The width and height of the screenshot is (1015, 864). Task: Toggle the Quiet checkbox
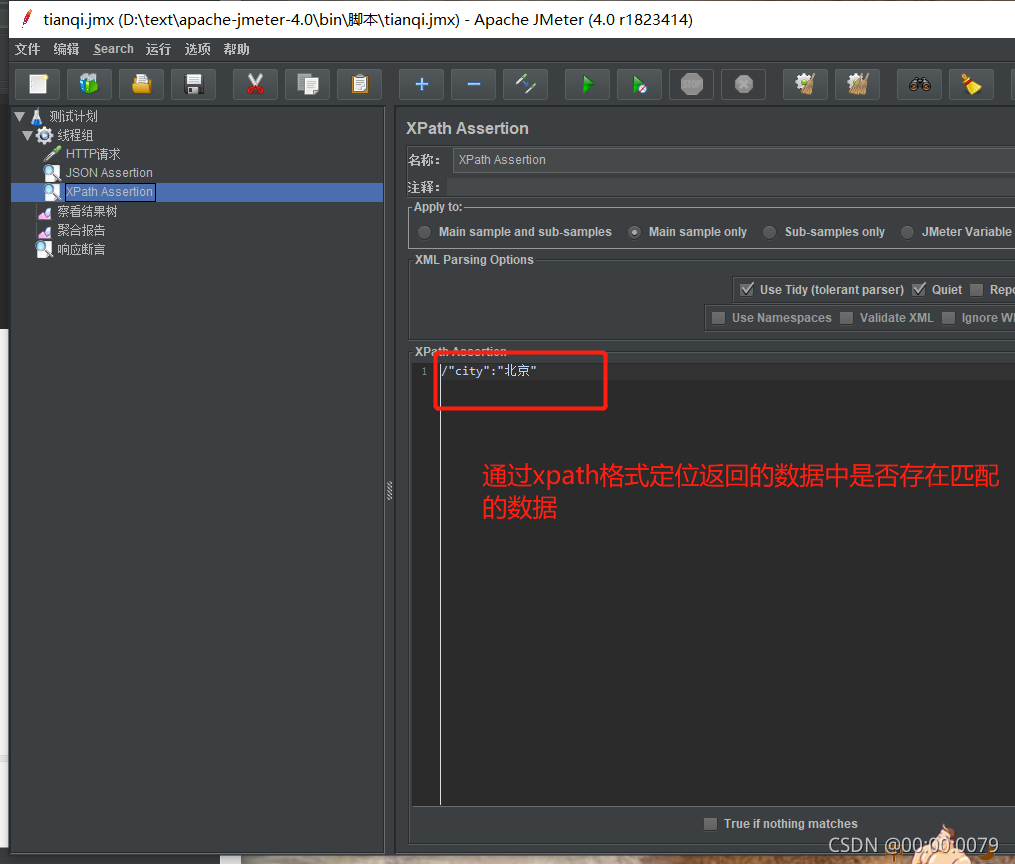click(x=919, y=289)
